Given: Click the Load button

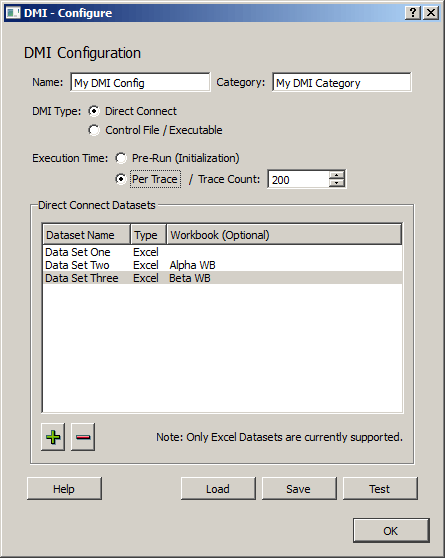Looking at the screenshot, I should coord(218,489).
